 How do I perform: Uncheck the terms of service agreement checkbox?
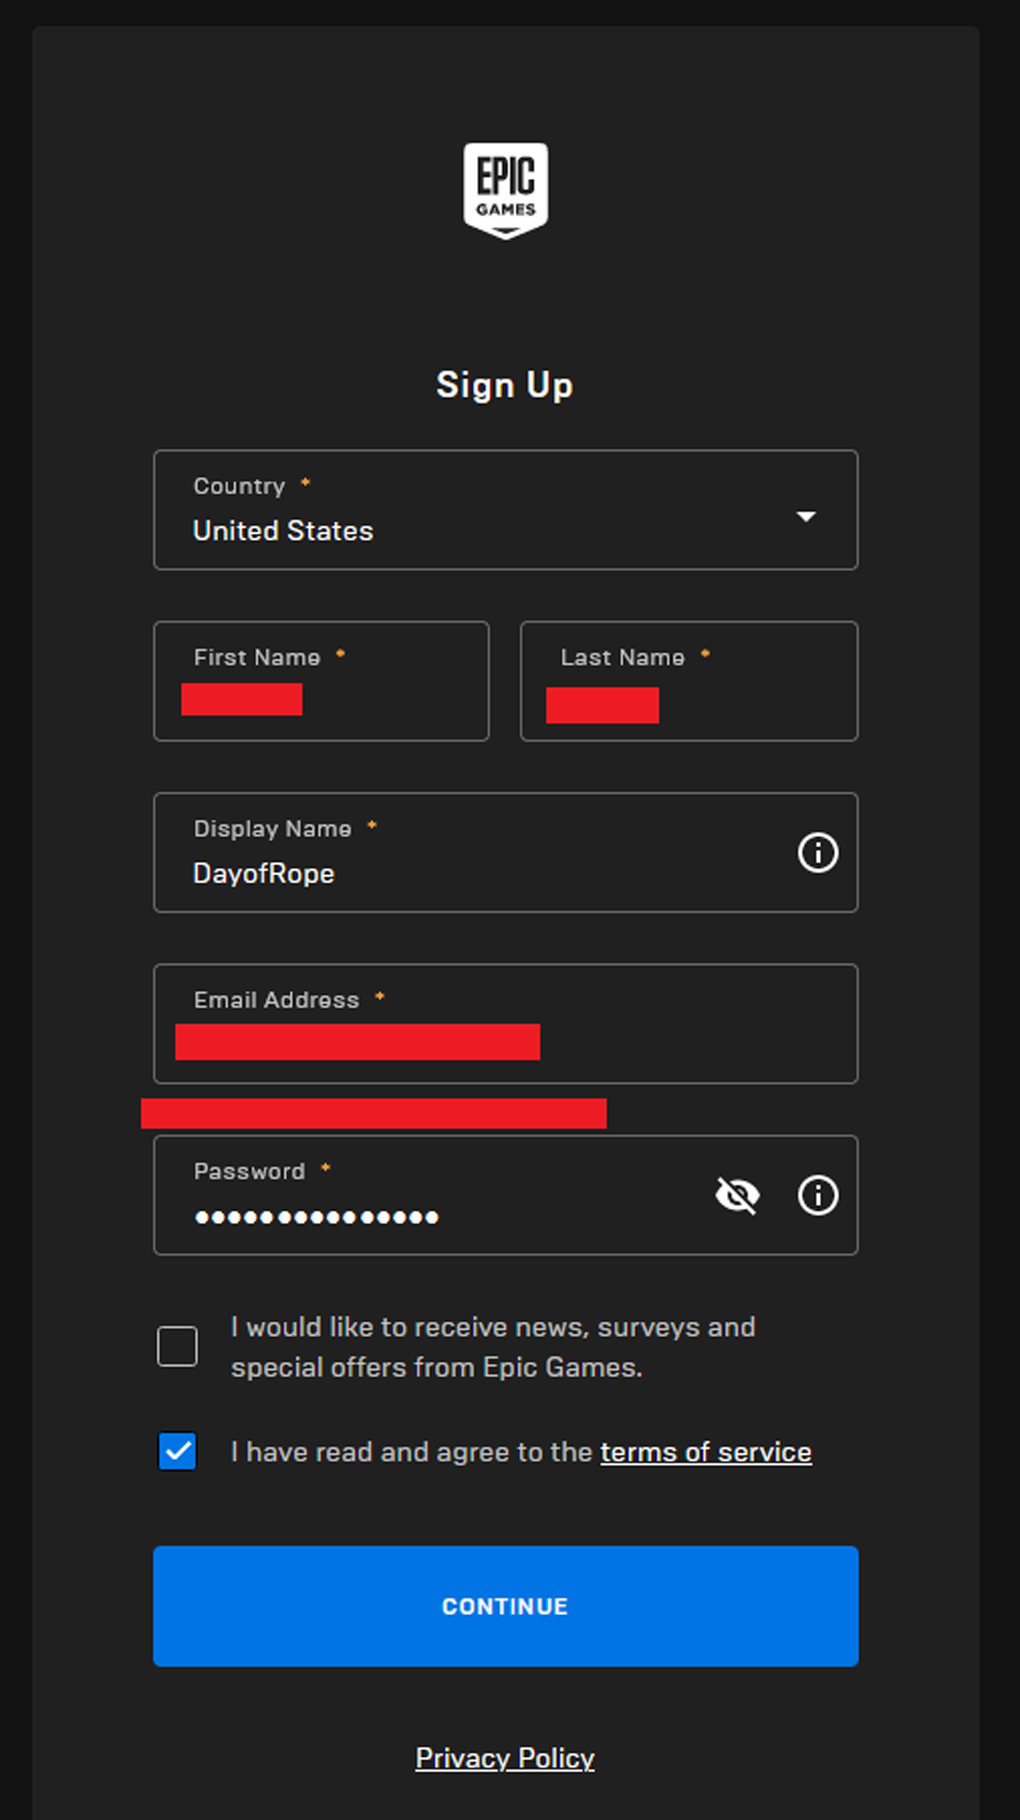click(x=178, y=1451)
